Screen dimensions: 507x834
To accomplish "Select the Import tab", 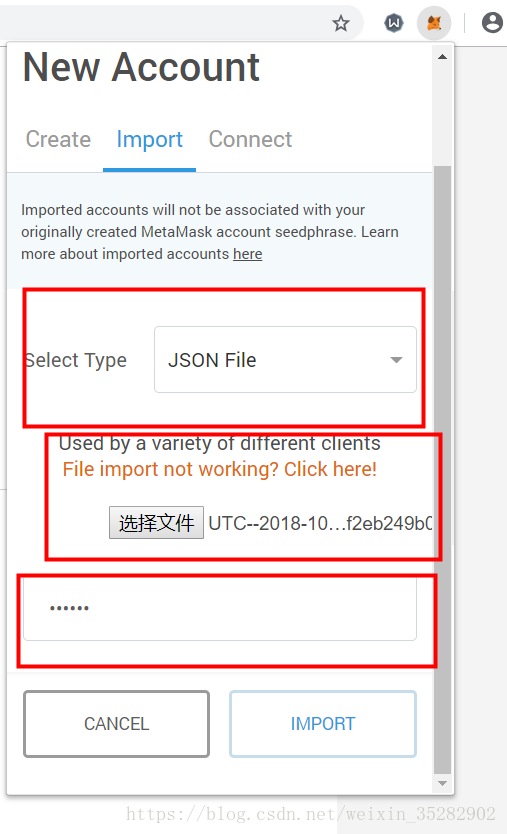I will [x=149, y=139].
